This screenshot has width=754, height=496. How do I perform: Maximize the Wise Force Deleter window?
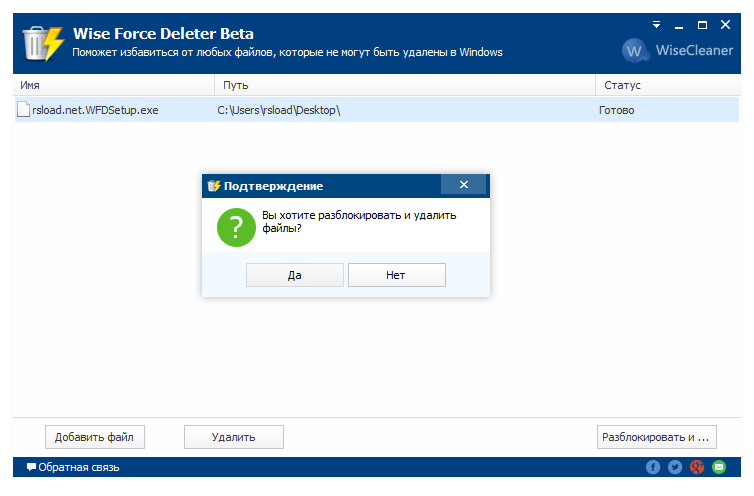click(703, 25)
